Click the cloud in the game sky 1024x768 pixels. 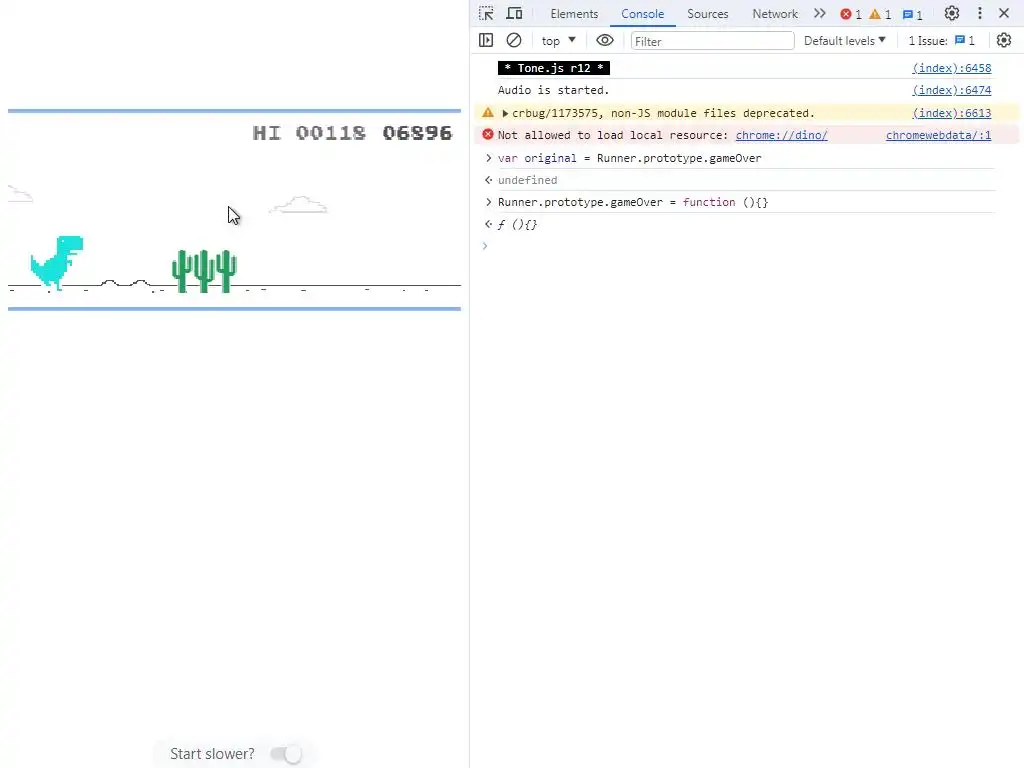(298, 205)
